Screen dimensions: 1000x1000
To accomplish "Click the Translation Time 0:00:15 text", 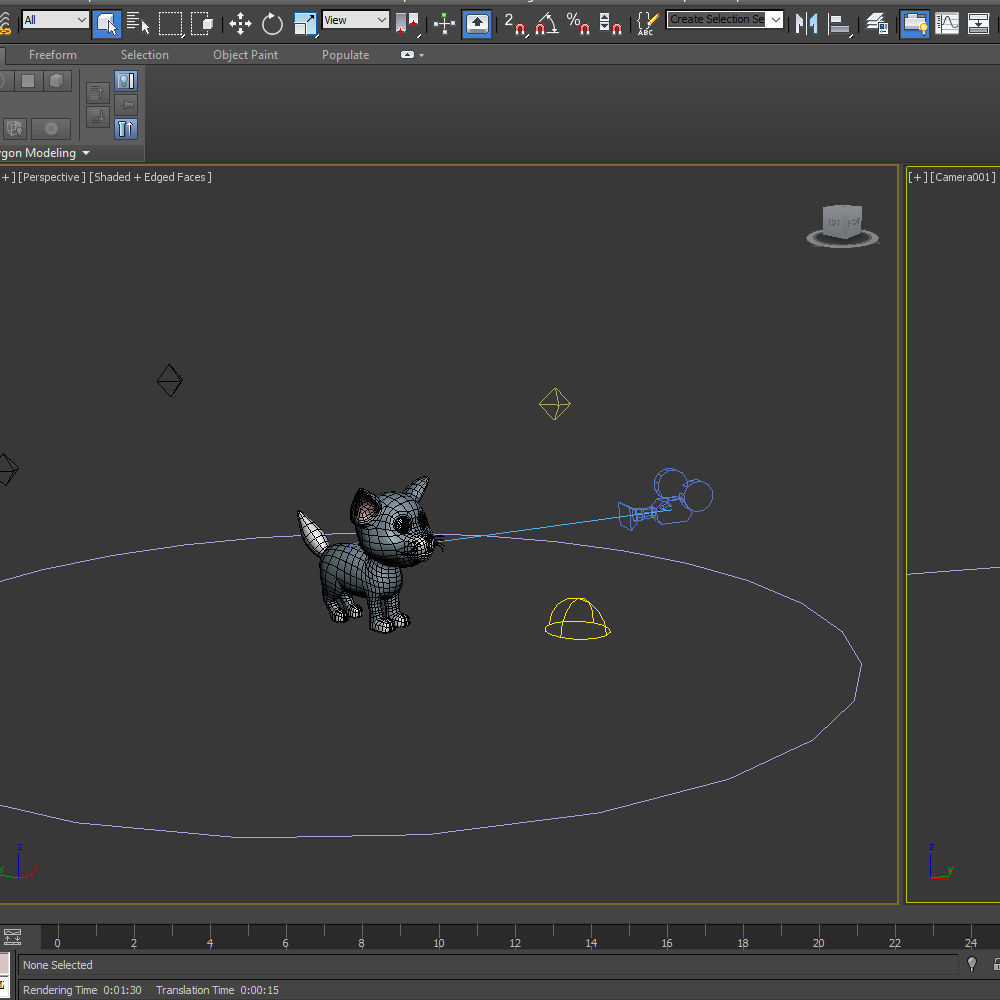I will pyautogui.click(x=217, y=990).
